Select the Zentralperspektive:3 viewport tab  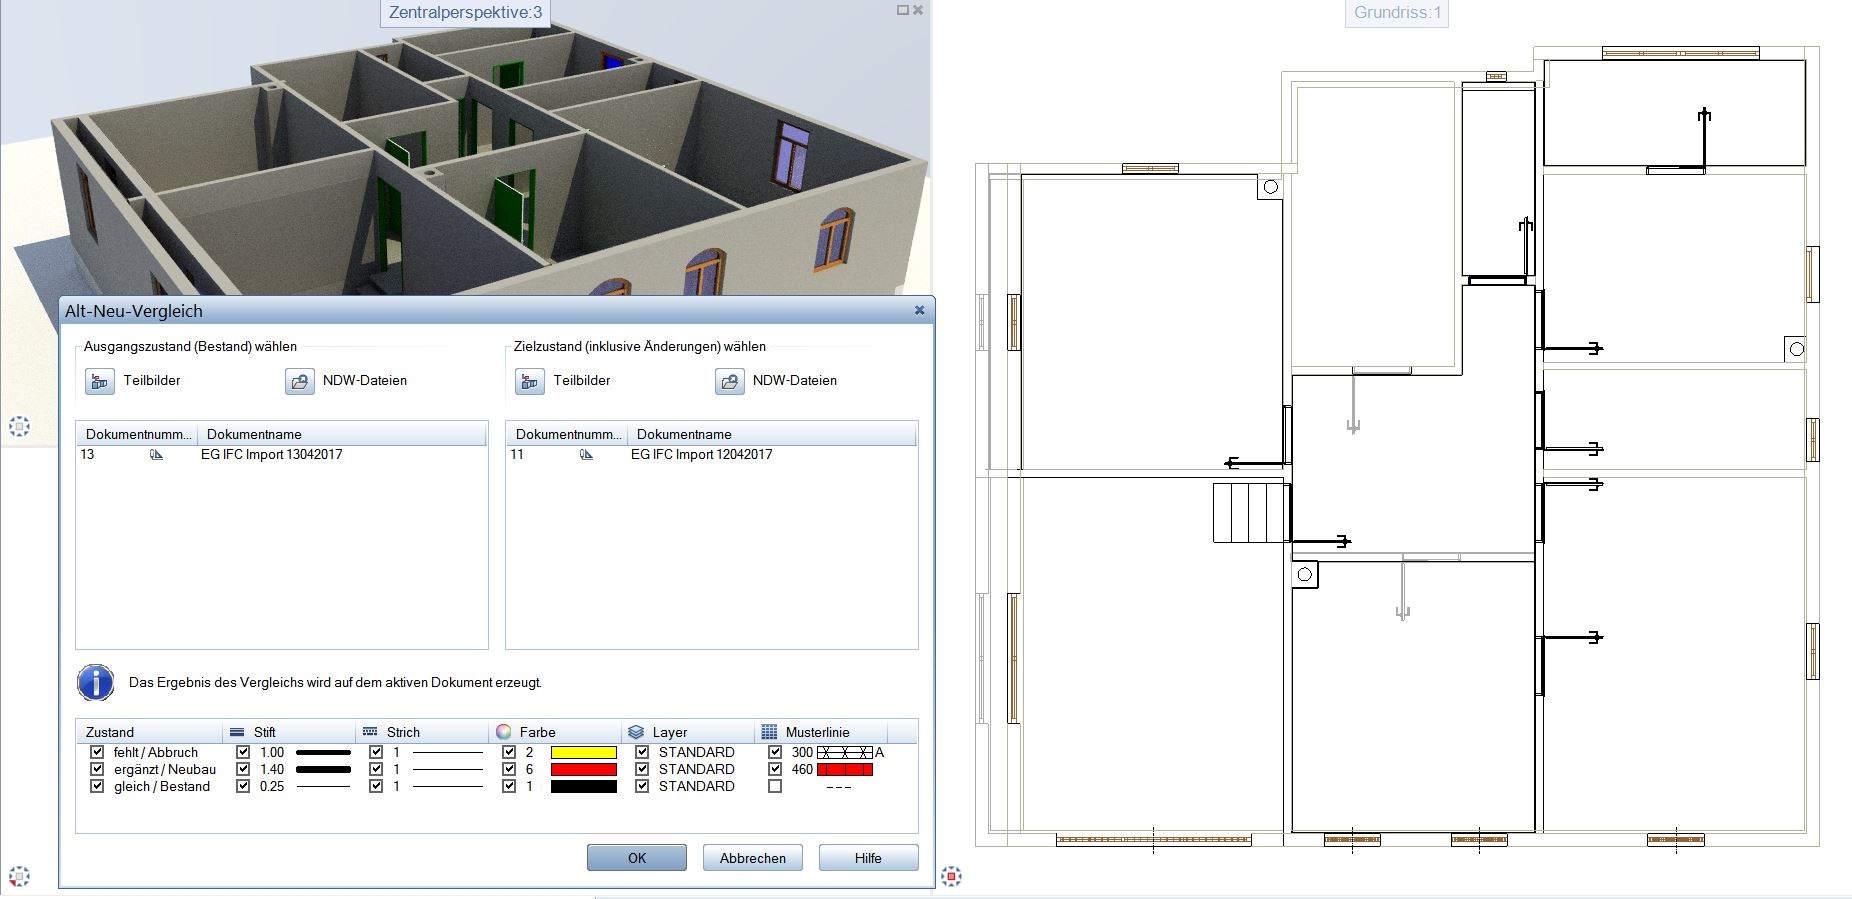click(465, 13)
